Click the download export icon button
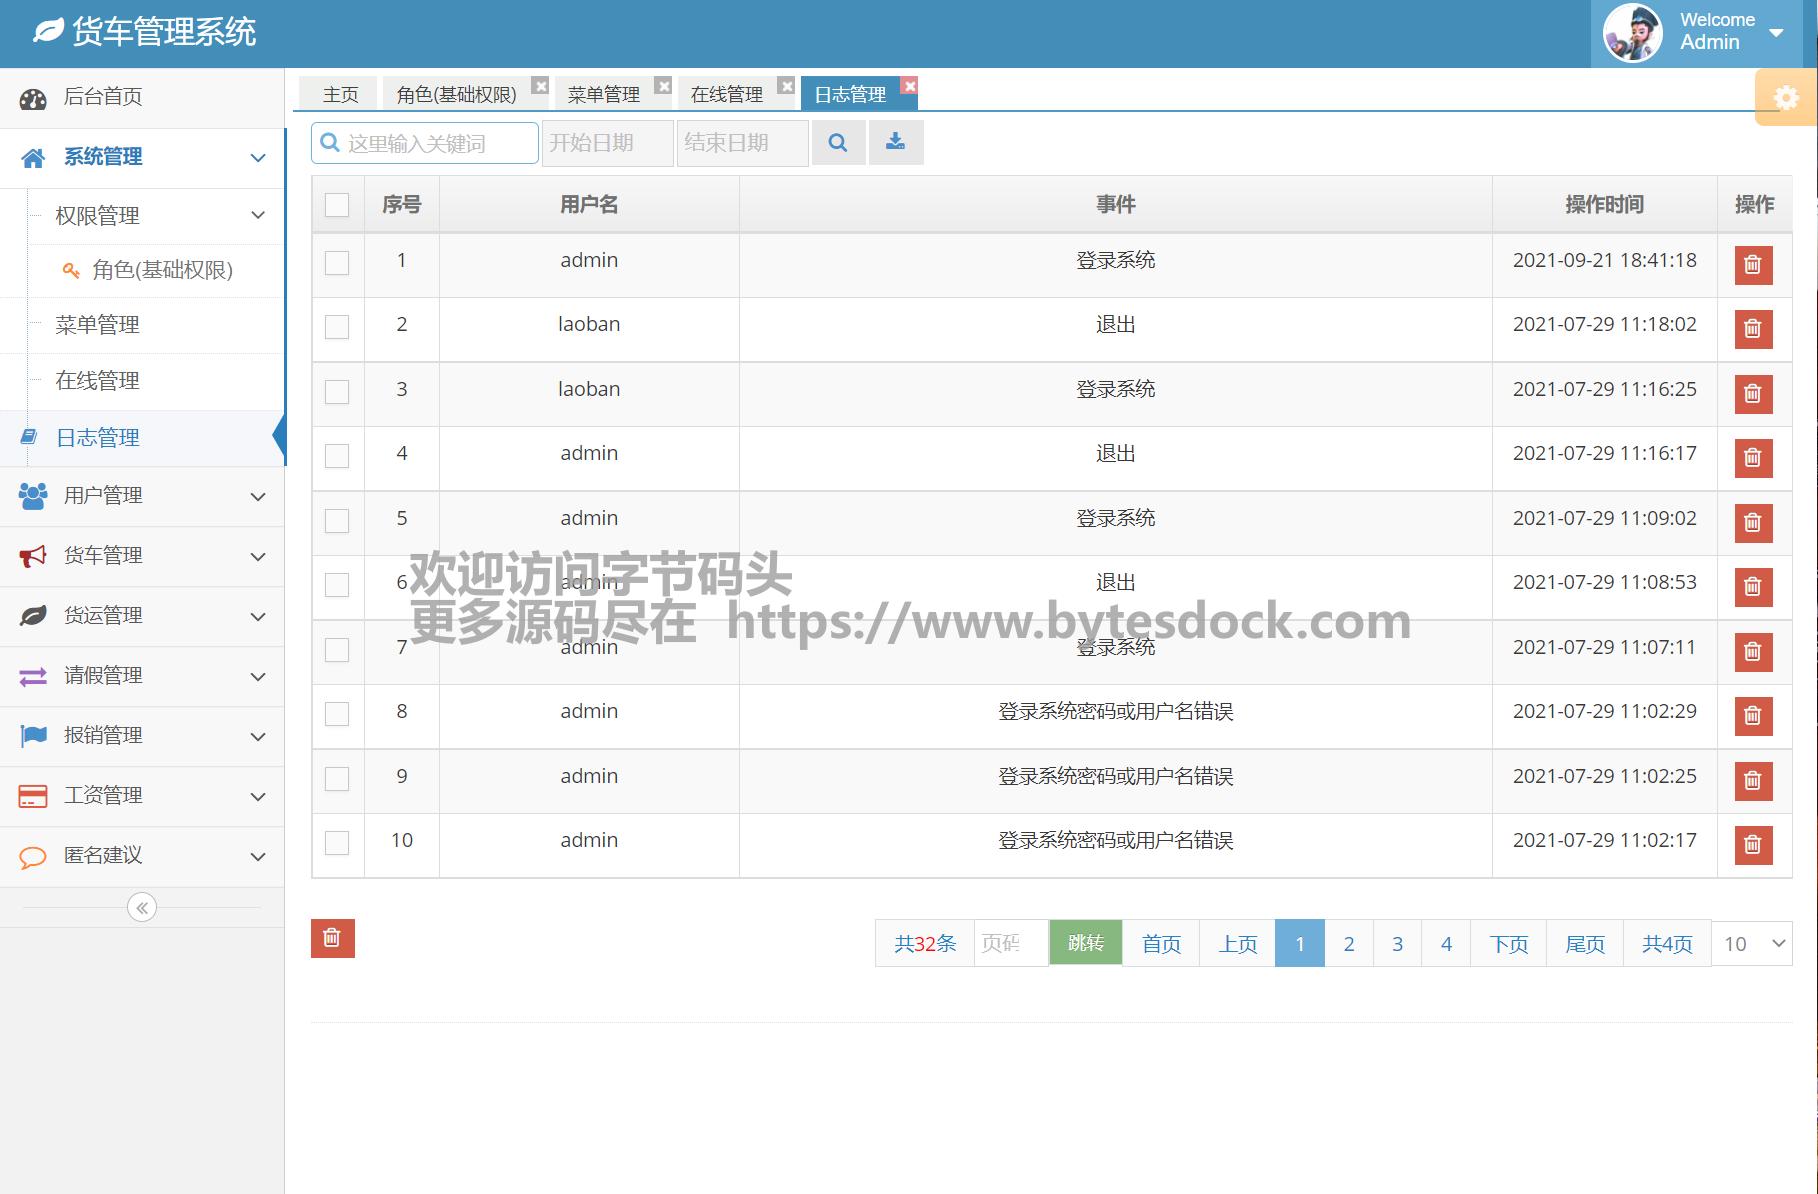 tap(896, 143)
